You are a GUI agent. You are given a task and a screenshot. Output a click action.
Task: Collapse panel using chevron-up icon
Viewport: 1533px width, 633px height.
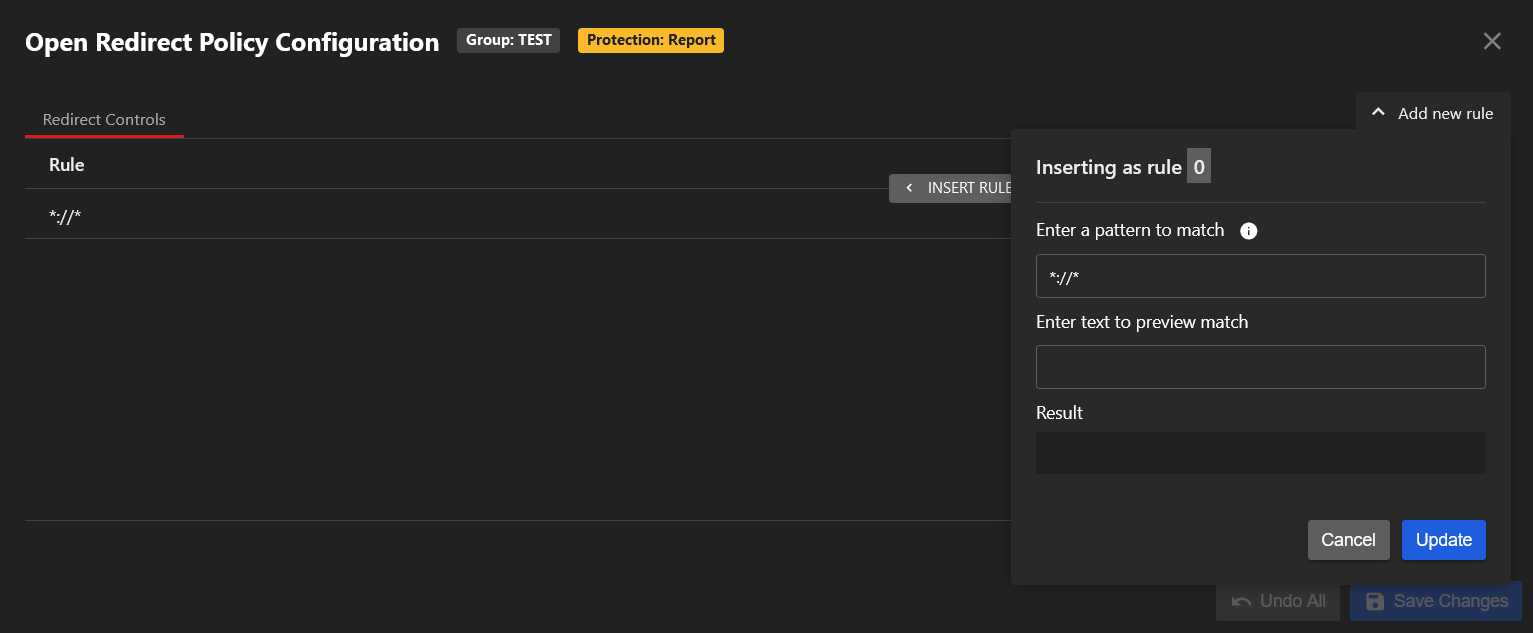tap(1378, 113)
